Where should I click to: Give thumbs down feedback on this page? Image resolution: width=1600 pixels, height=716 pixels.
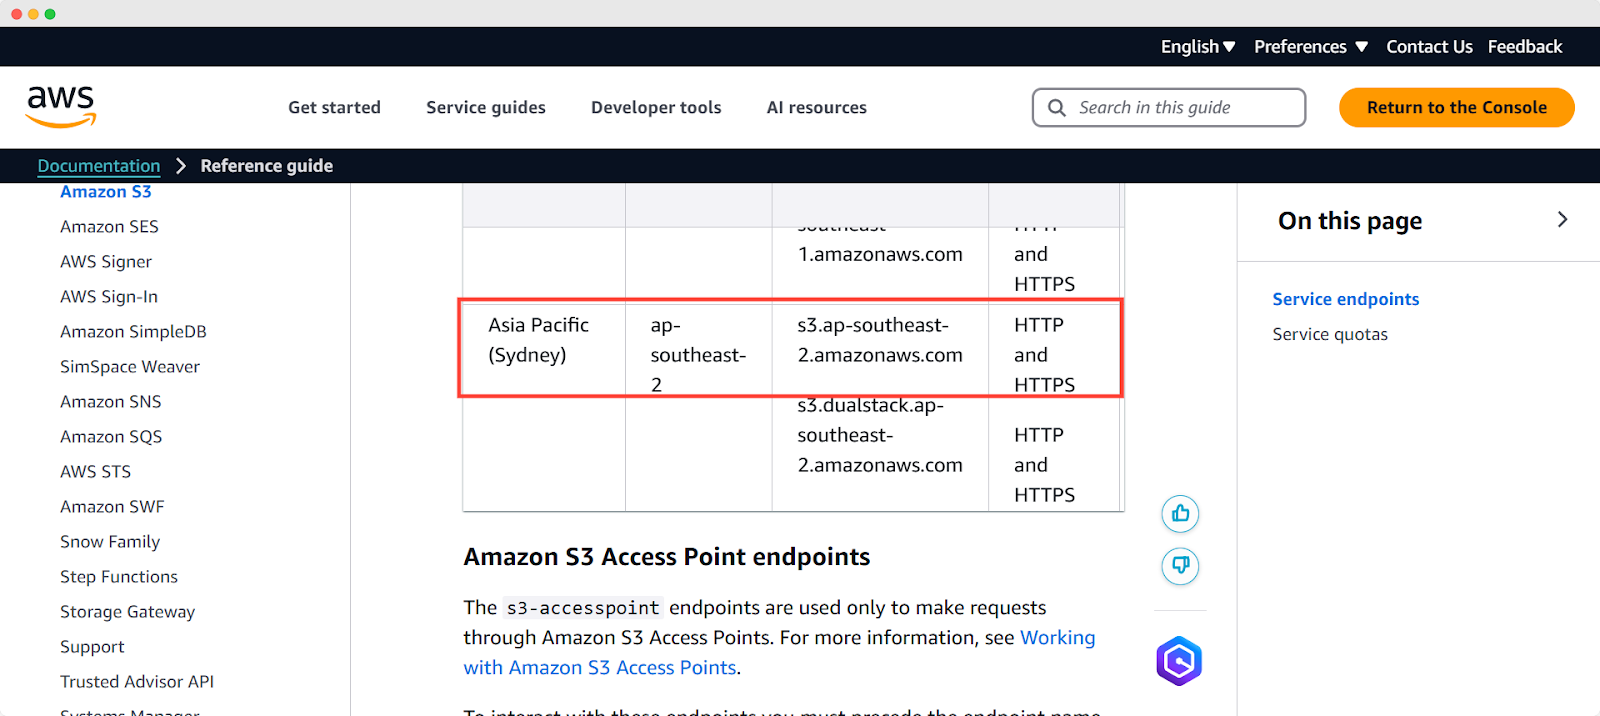tap(1179, 565)
